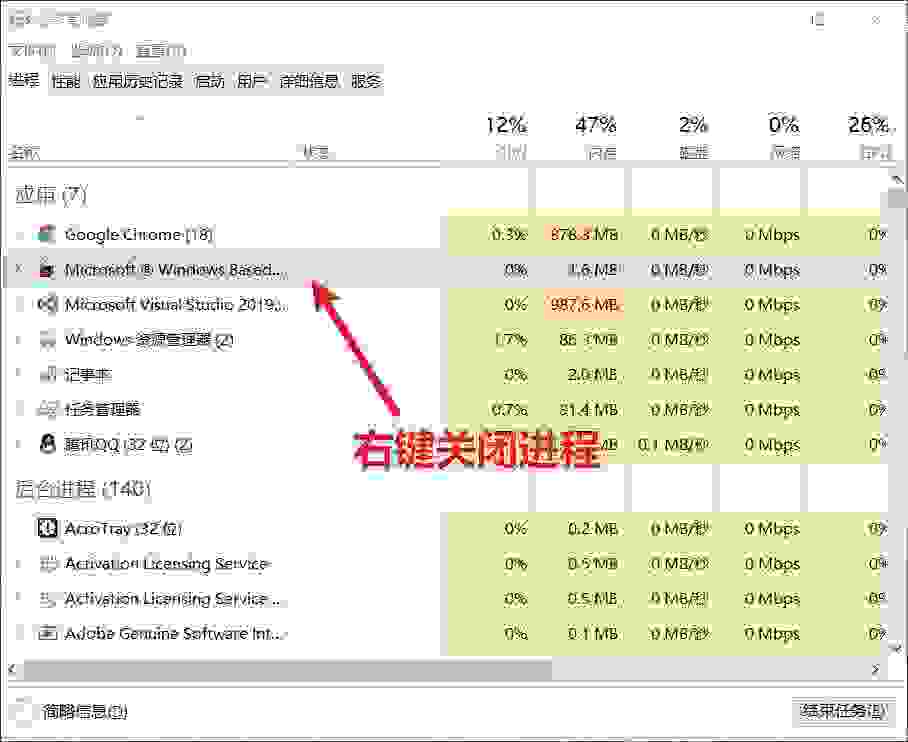Click the Adobe Genuine Software icon
Image resolution: width=908 pixels, height=742 pixels.
pyautogui.click(x=46, y=633)
